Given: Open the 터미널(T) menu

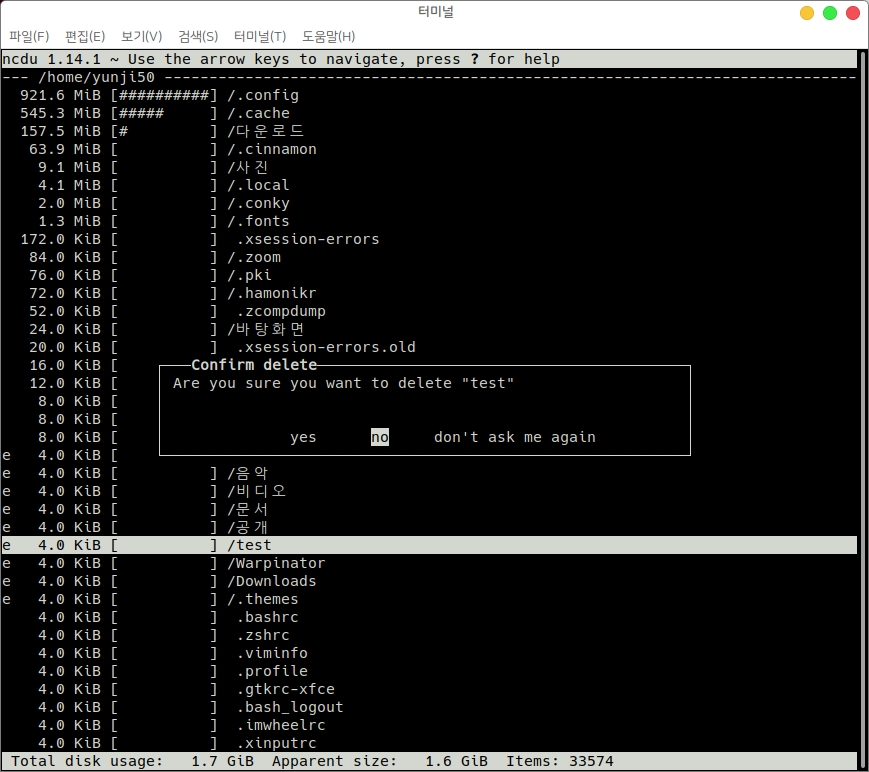Looking at the screenshot, I should (259, 37).
